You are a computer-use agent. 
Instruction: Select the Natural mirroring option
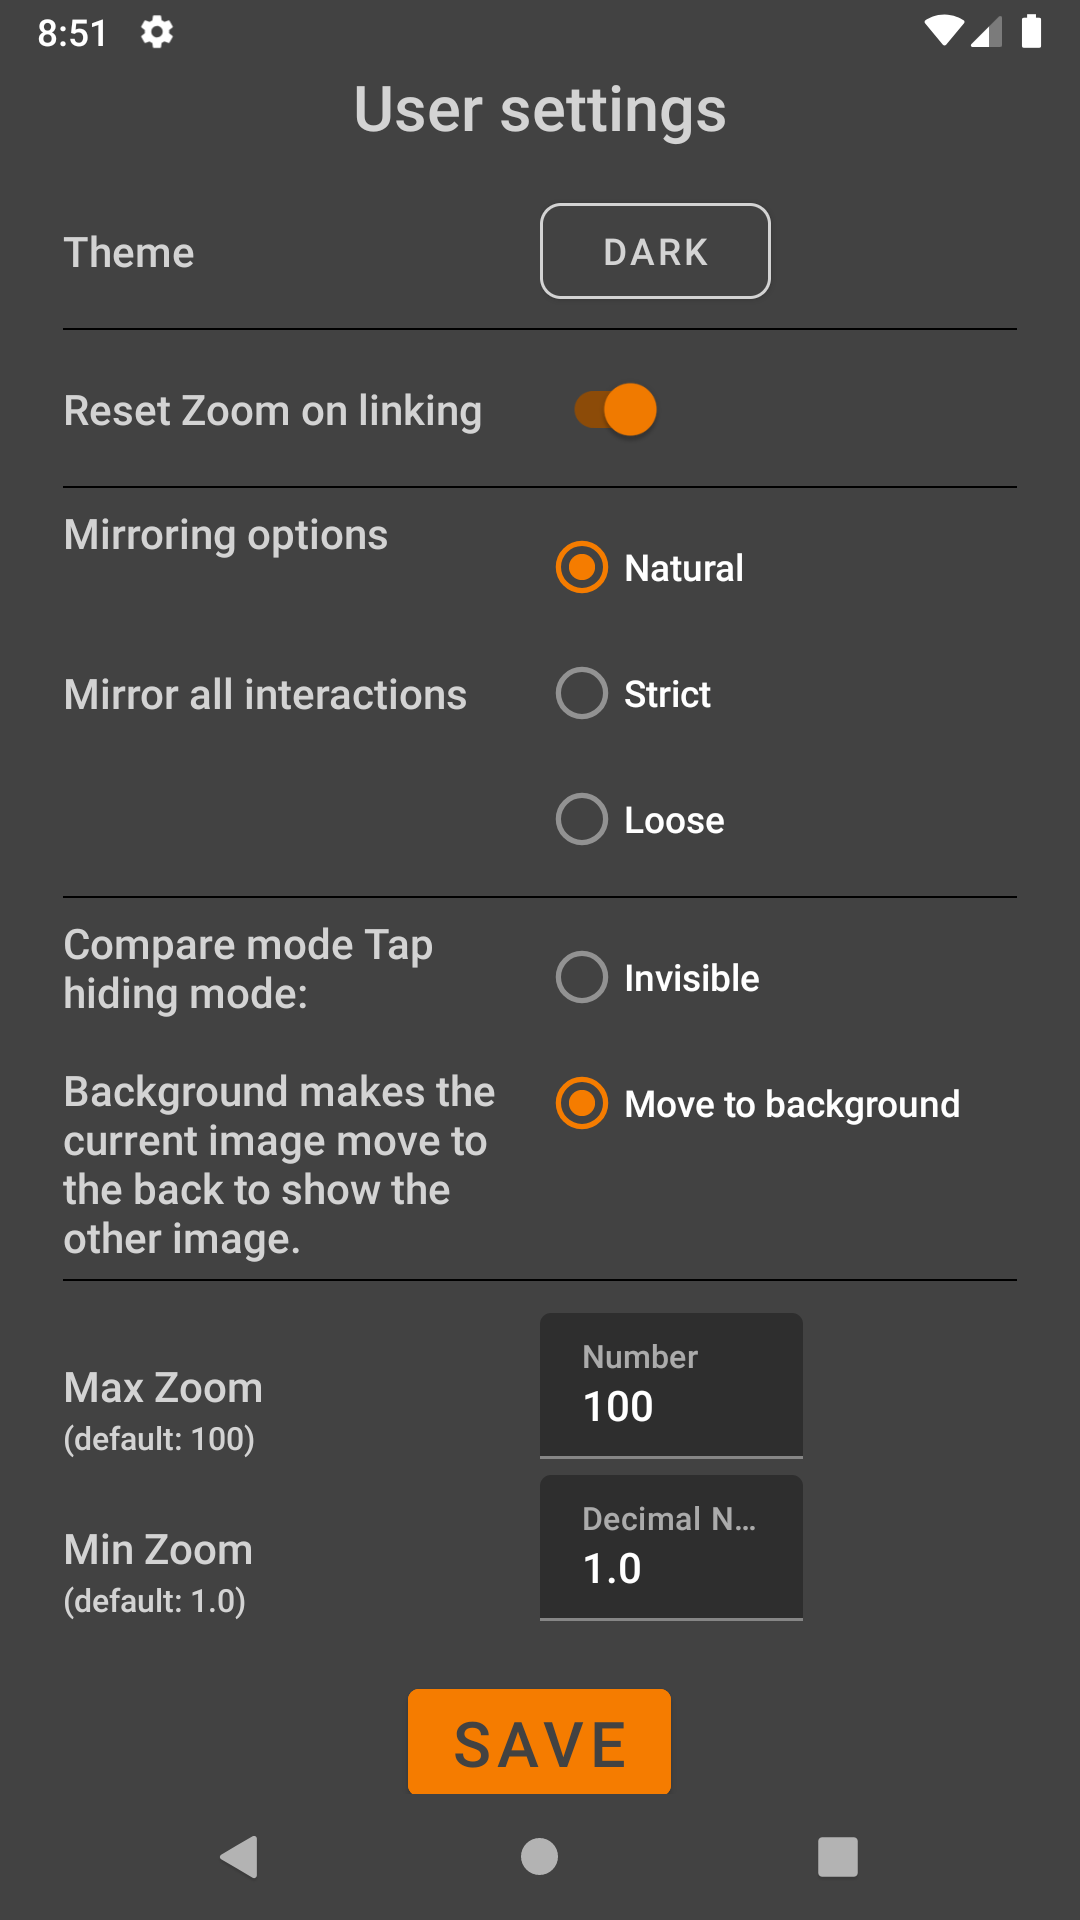(x=582, y=568)
